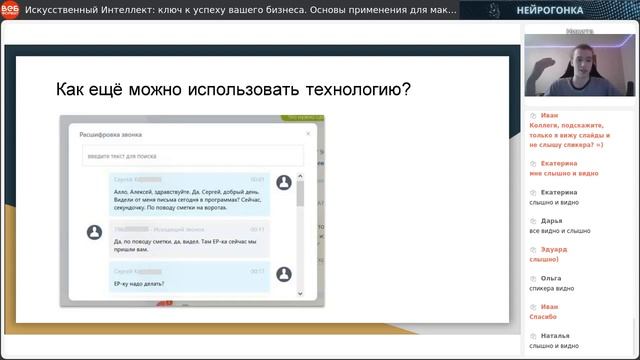
Task: Click avatar icon beside 'ЕР-ку надо делать?' message
Action: (284, 274)
